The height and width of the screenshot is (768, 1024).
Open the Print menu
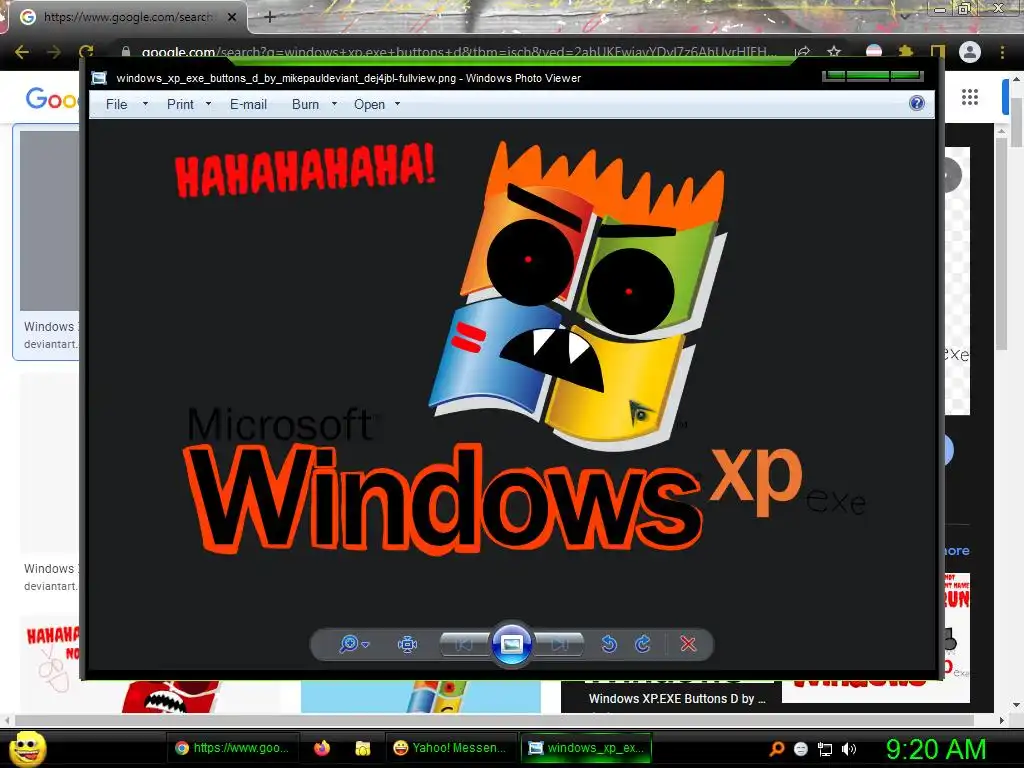pos(180,104)
